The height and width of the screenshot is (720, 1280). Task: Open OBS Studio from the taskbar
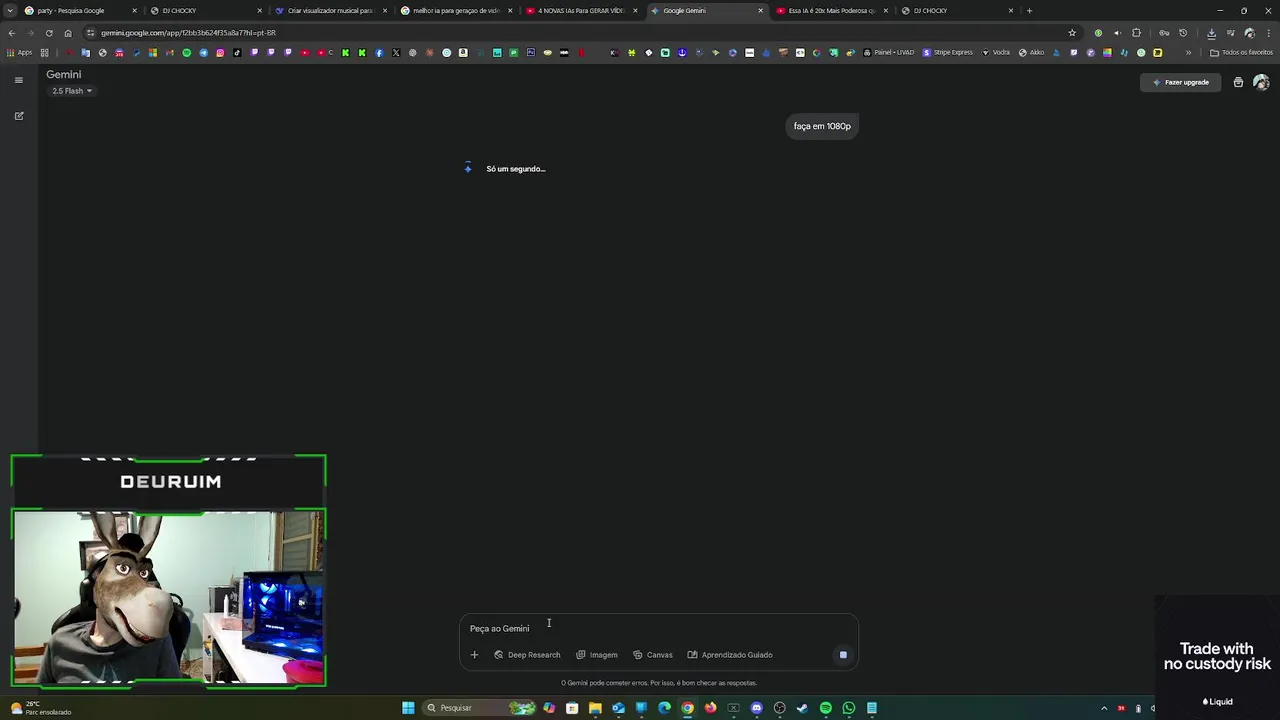779,708
